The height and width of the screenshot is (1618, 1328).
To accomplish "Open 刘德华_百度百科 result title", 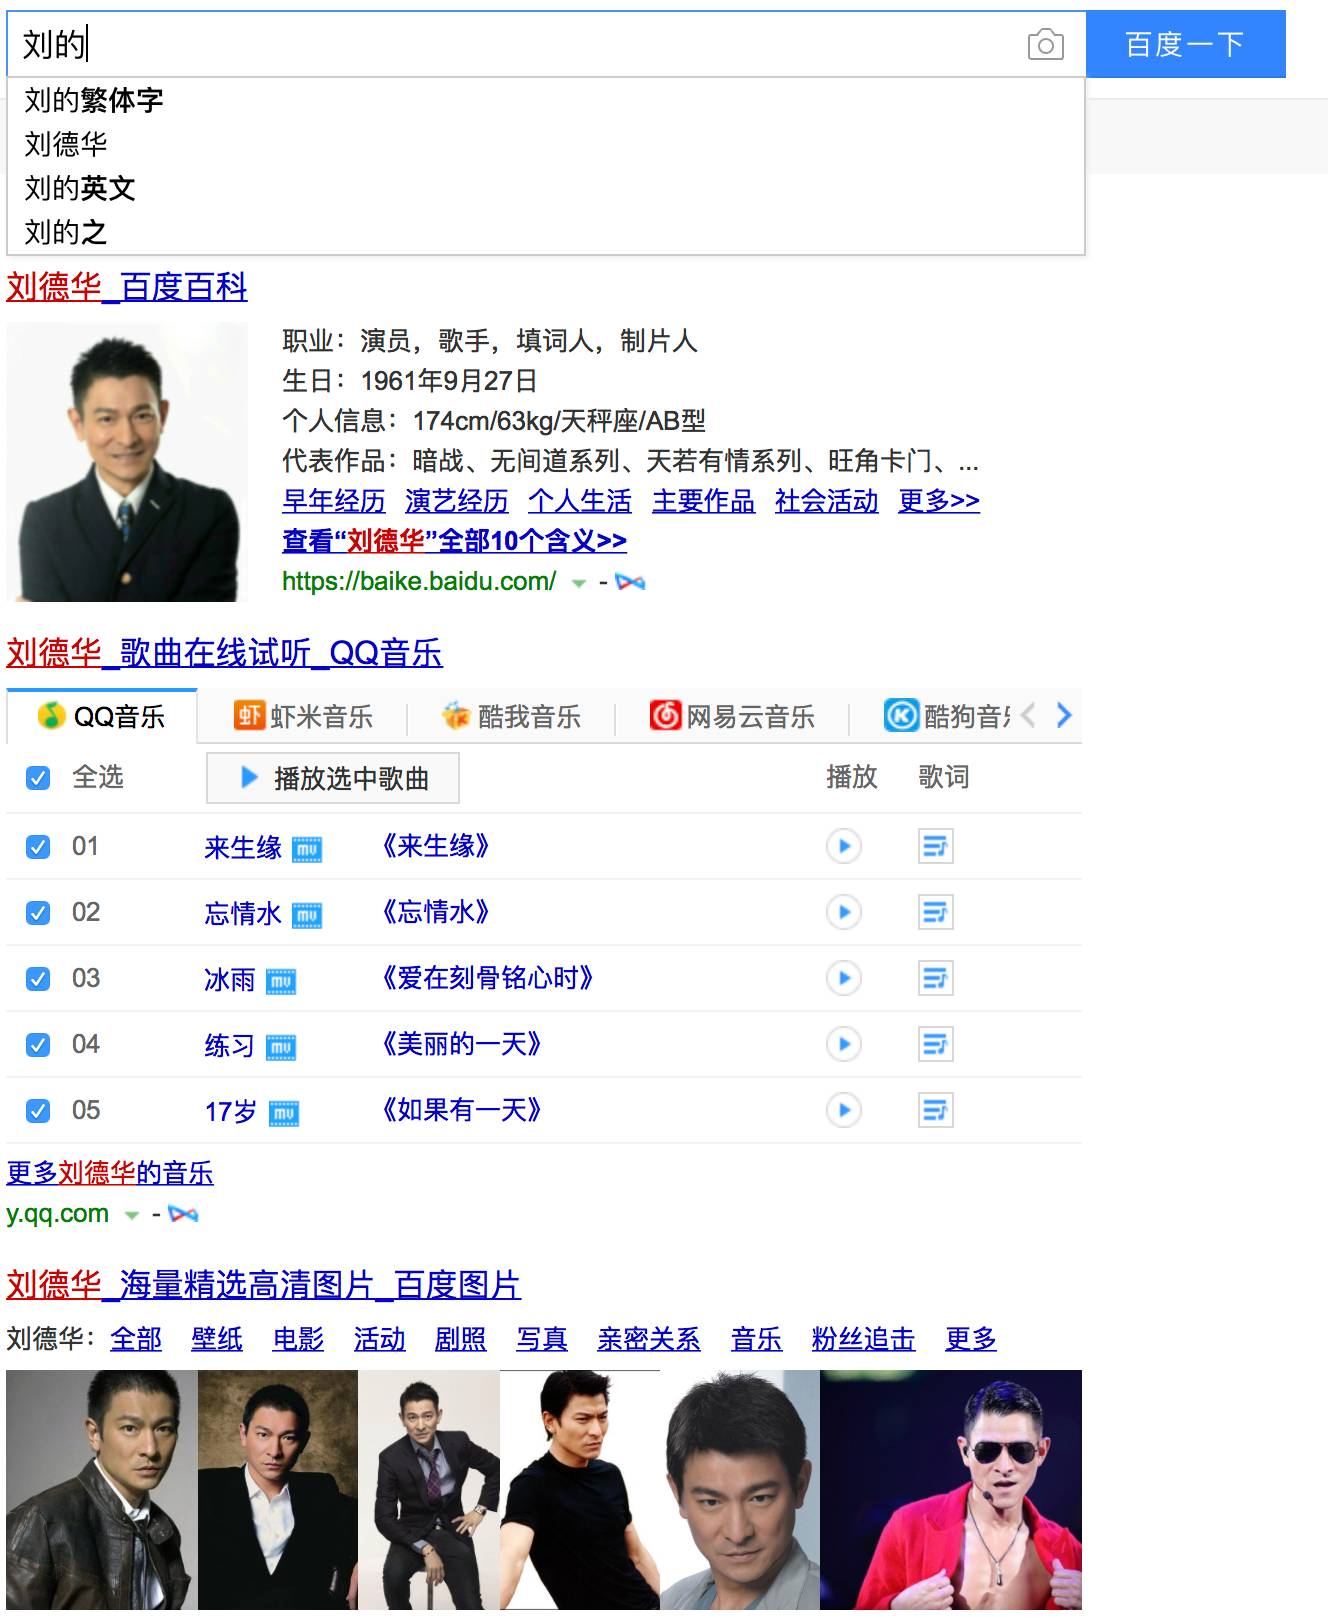I will [x=127, y=287].
